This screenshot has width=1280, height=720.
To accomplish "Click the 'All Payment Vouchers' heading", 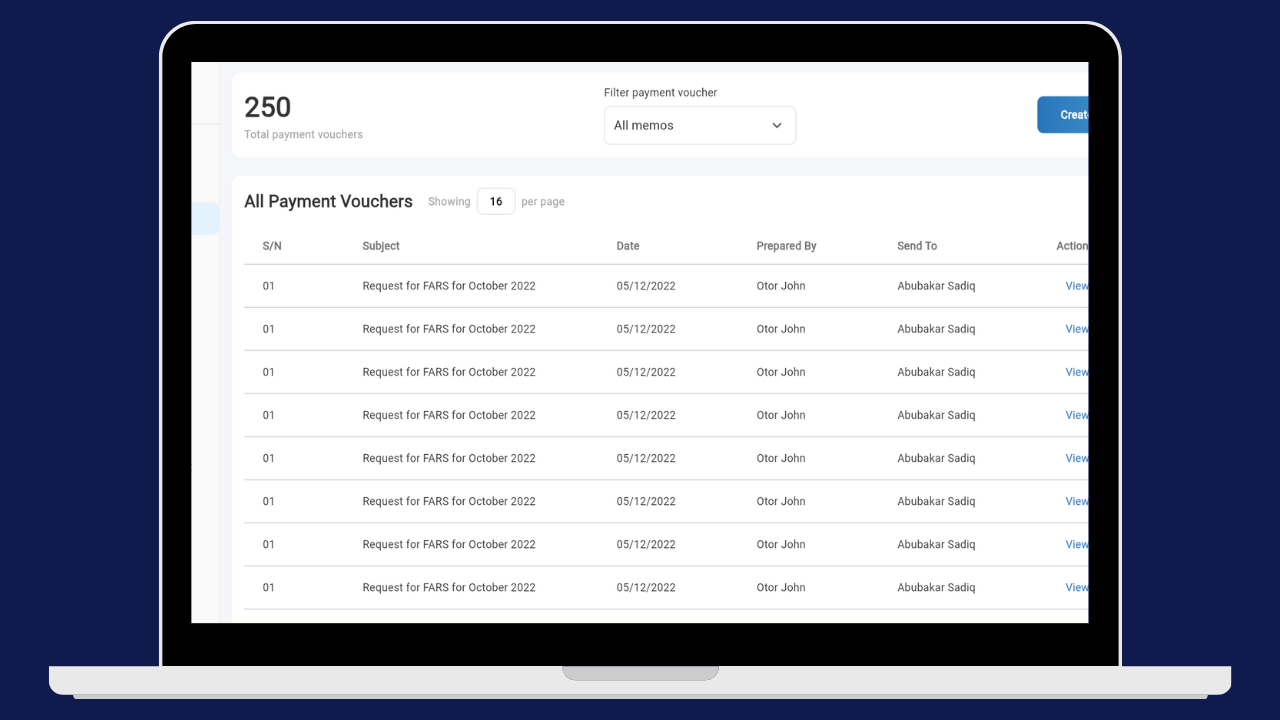I will pos(328,201).
